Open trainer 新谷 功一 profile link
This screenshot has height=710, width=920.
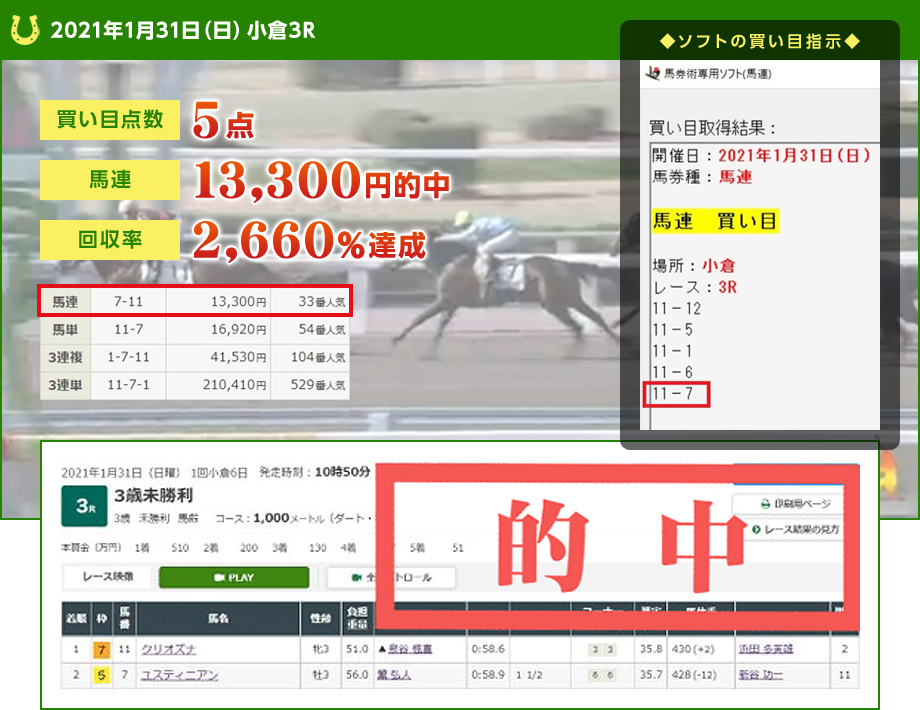tap(759, 675)
